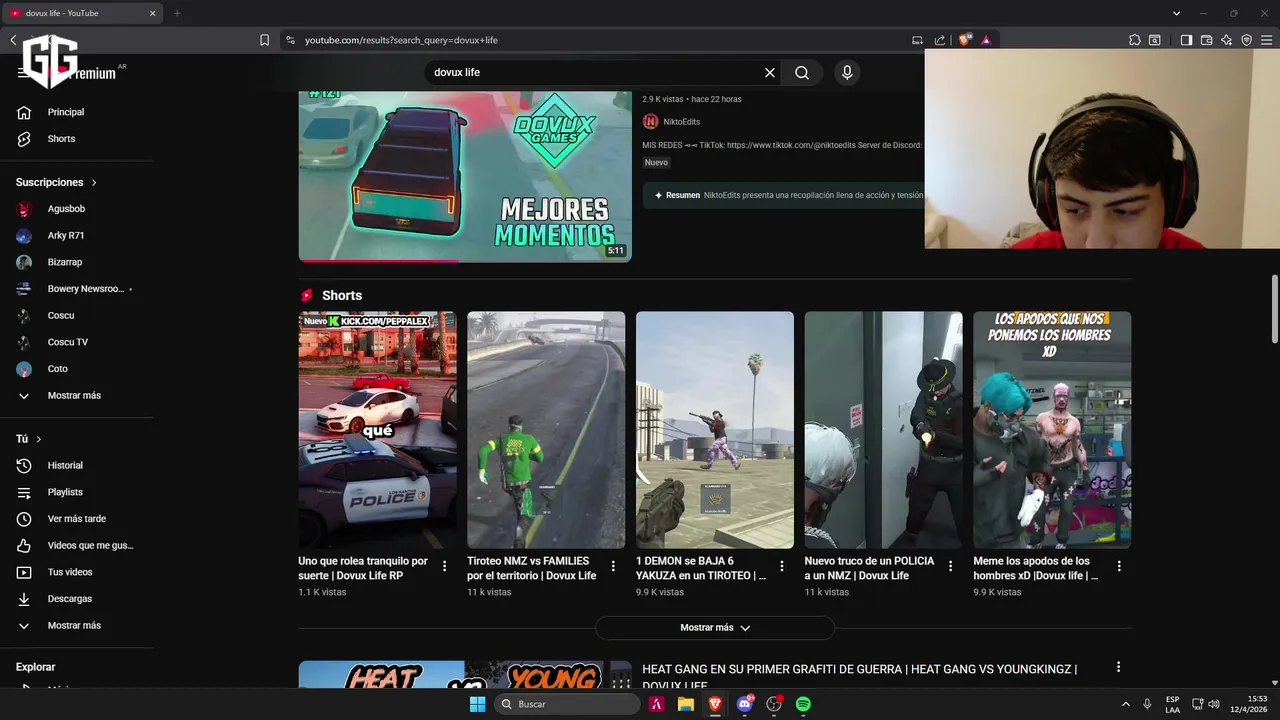Open Discord from the taskbar
Viewport: 1280px width, 720px height.
pyautogui.click(x=744, y=704)
